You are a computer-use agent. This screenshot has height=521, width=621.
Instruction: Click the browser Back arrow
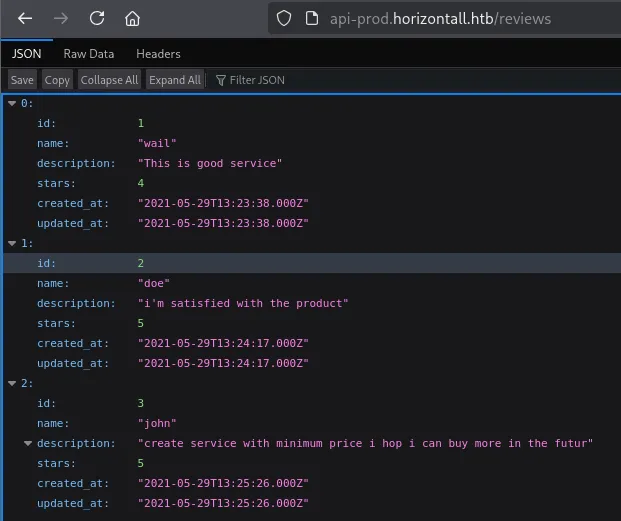[x=25, y=18]
